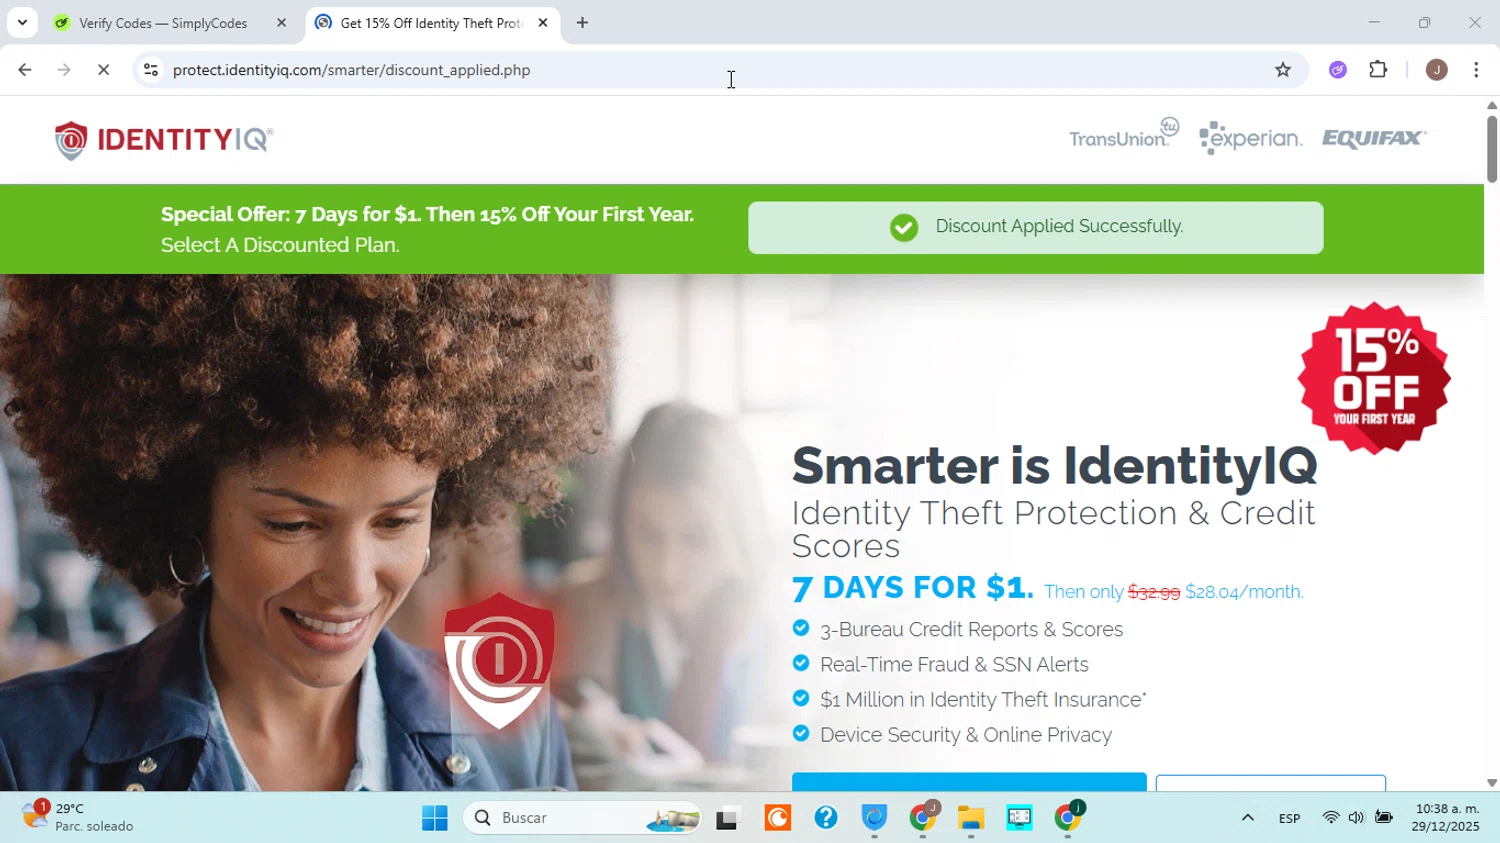Open the orange C app in taskbar
1500x843 pixels.
coord(778,818)
